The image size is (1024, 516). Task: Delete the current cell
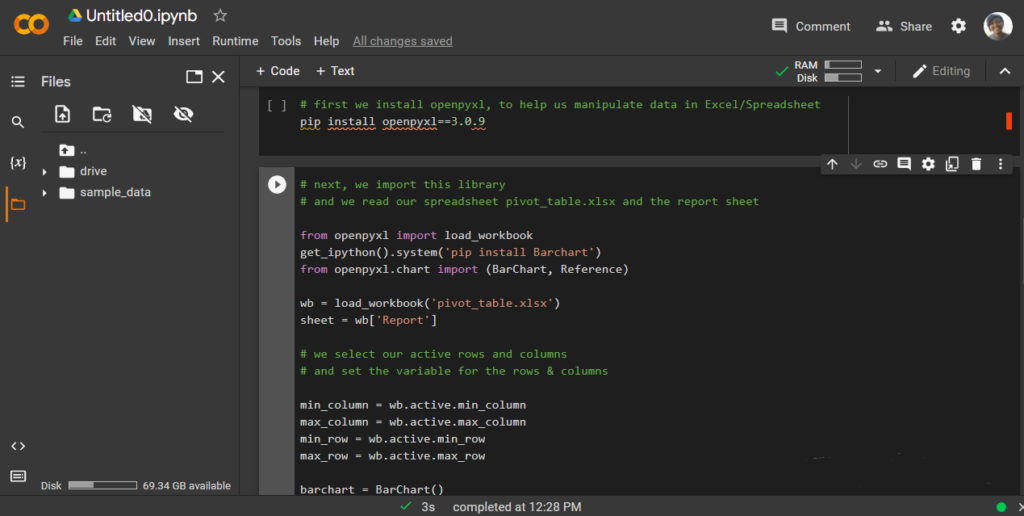(x=976, y=164)
